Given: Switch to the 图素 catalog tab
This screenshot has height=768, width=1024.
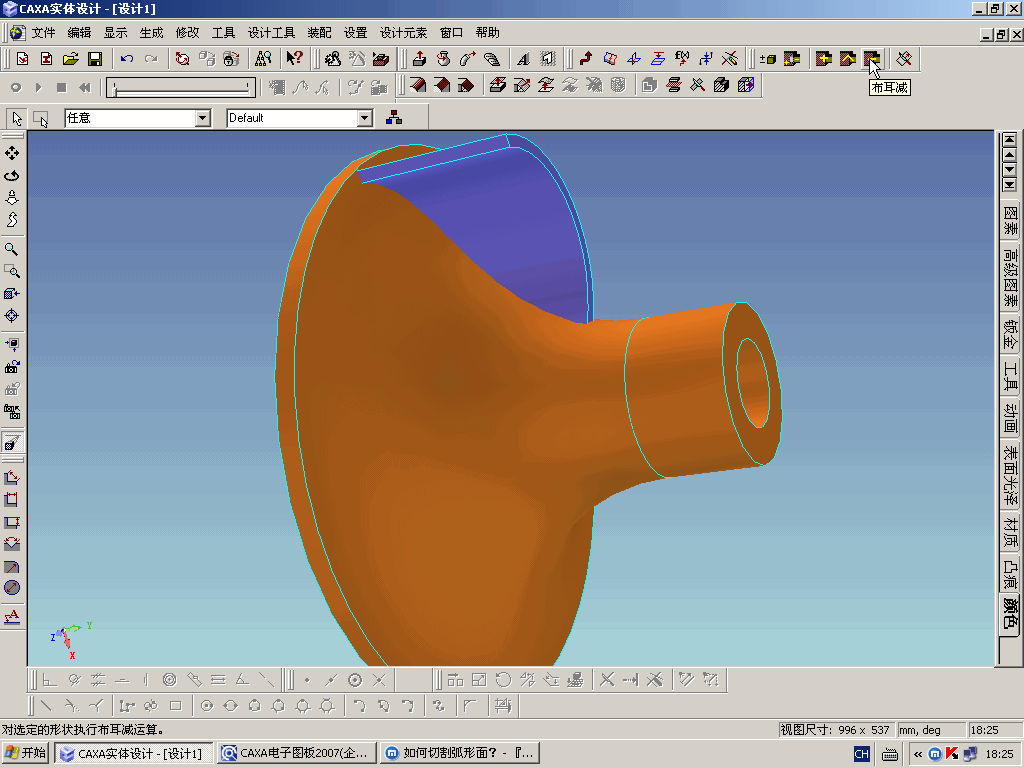Looking at the screenshot, I should click(x=1010, y=219).
